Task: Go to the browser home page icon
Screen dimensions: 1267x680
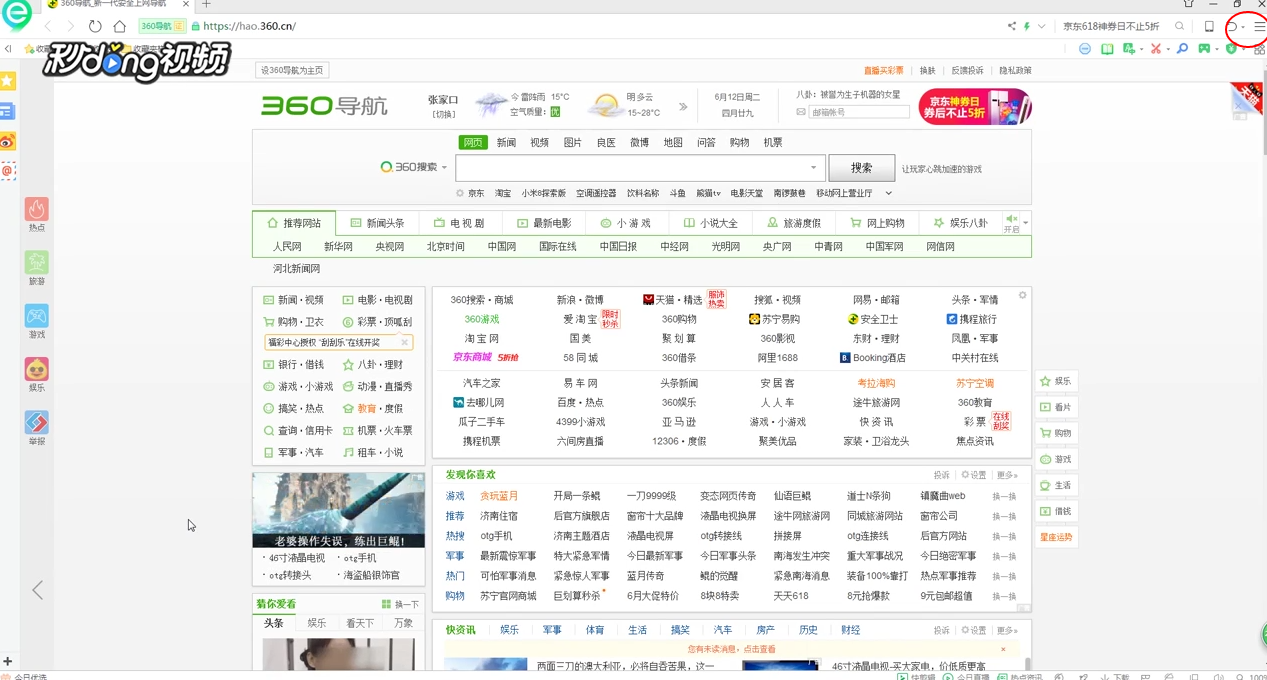Action: tap(119, 26)
